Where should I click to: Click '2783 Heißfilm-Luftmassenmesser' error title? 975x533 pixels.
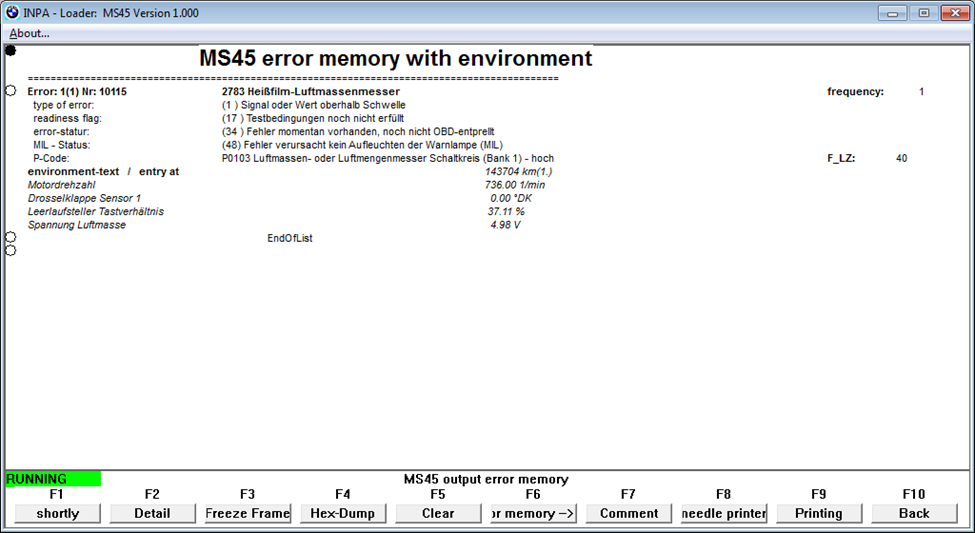tap(310, 91)
